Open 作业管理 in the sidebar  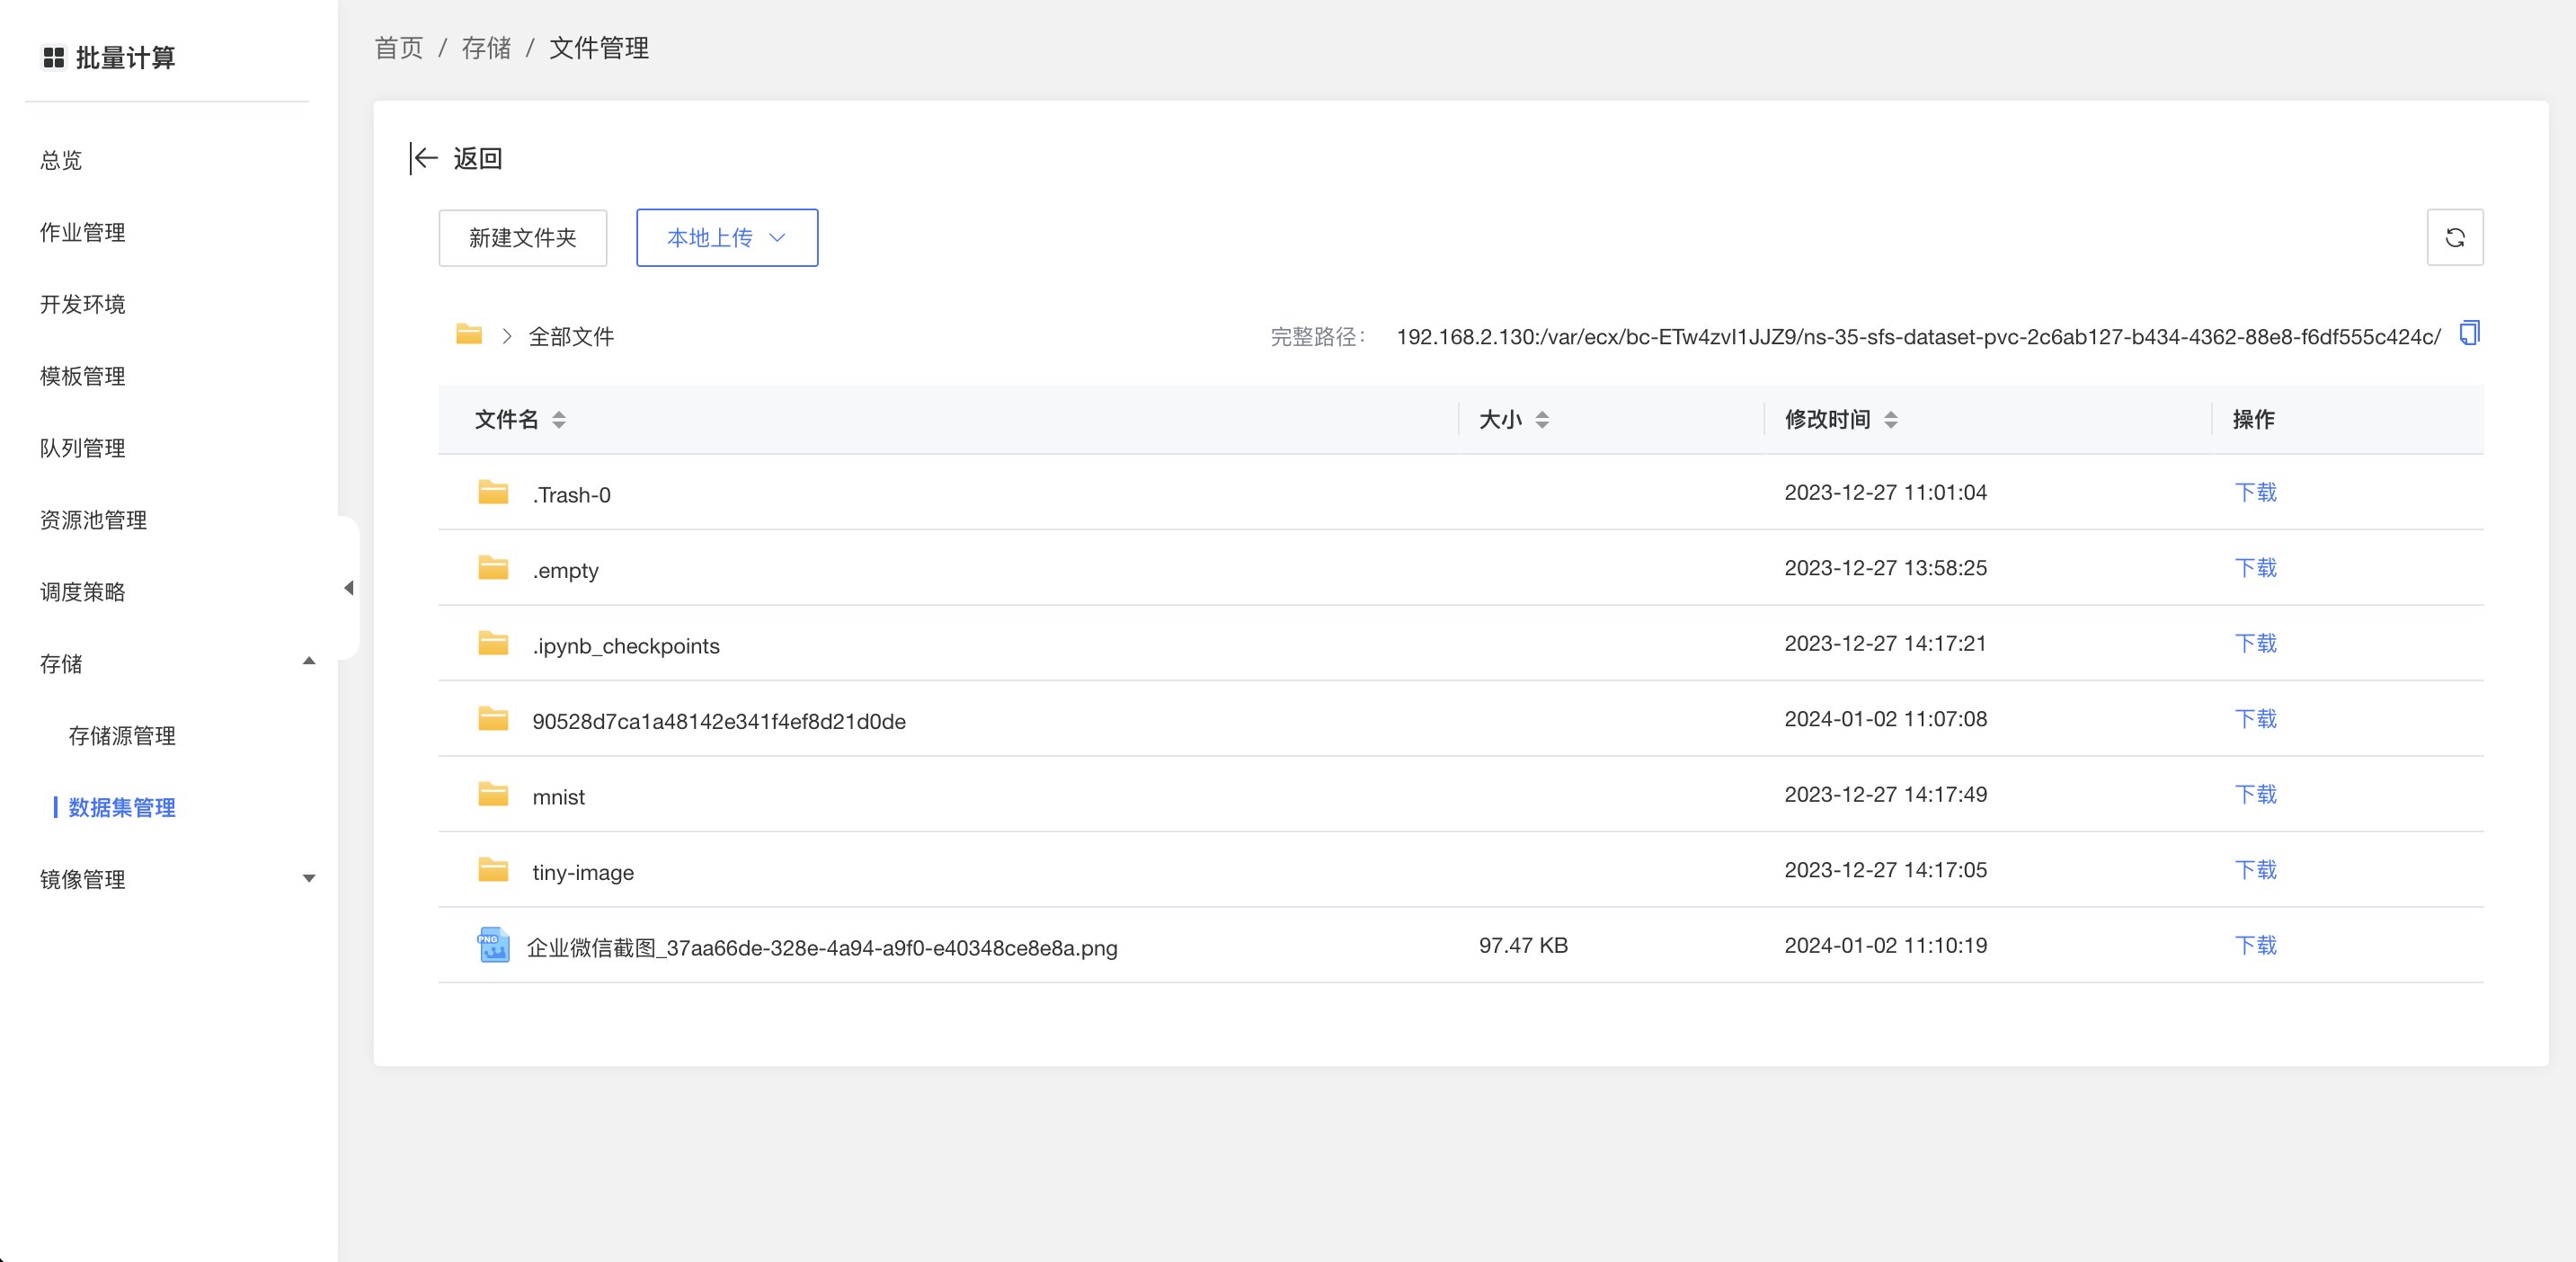point(82,232)
